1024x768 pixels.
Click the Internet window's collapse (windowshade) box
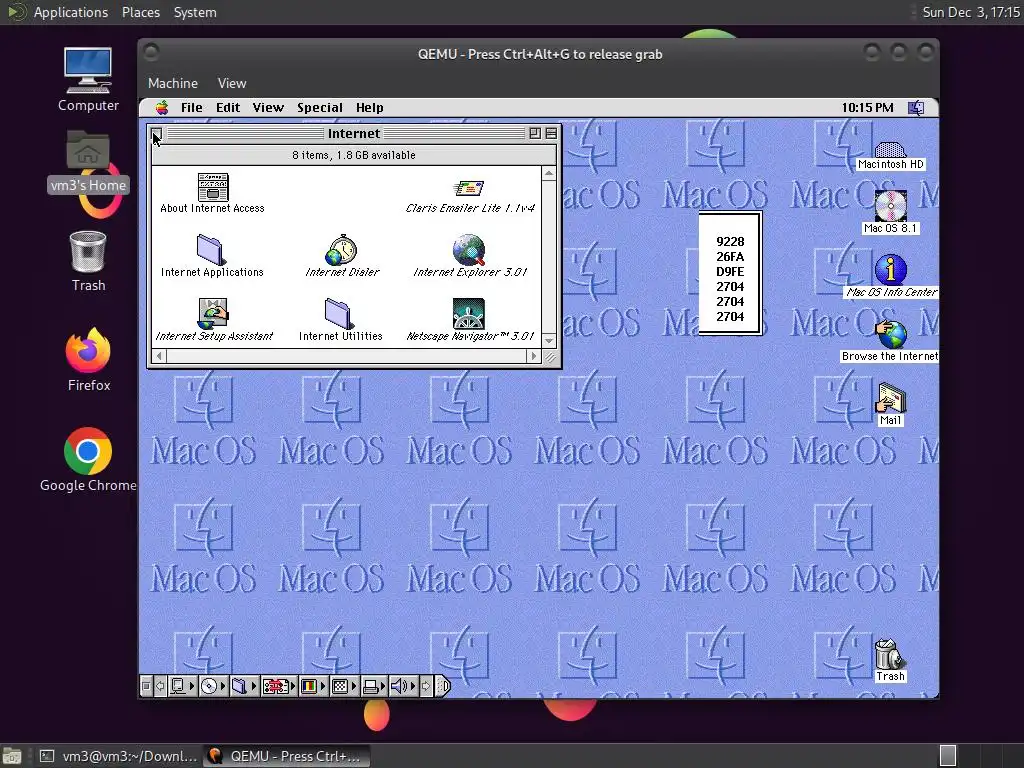(551, 133)
